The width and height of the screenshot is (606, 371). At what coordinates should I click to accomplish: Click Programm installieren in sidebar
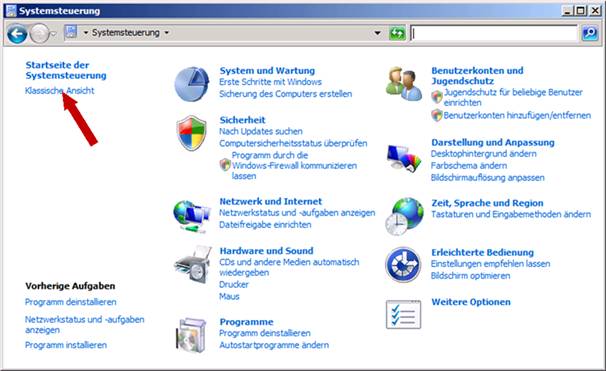click(66, 345)
